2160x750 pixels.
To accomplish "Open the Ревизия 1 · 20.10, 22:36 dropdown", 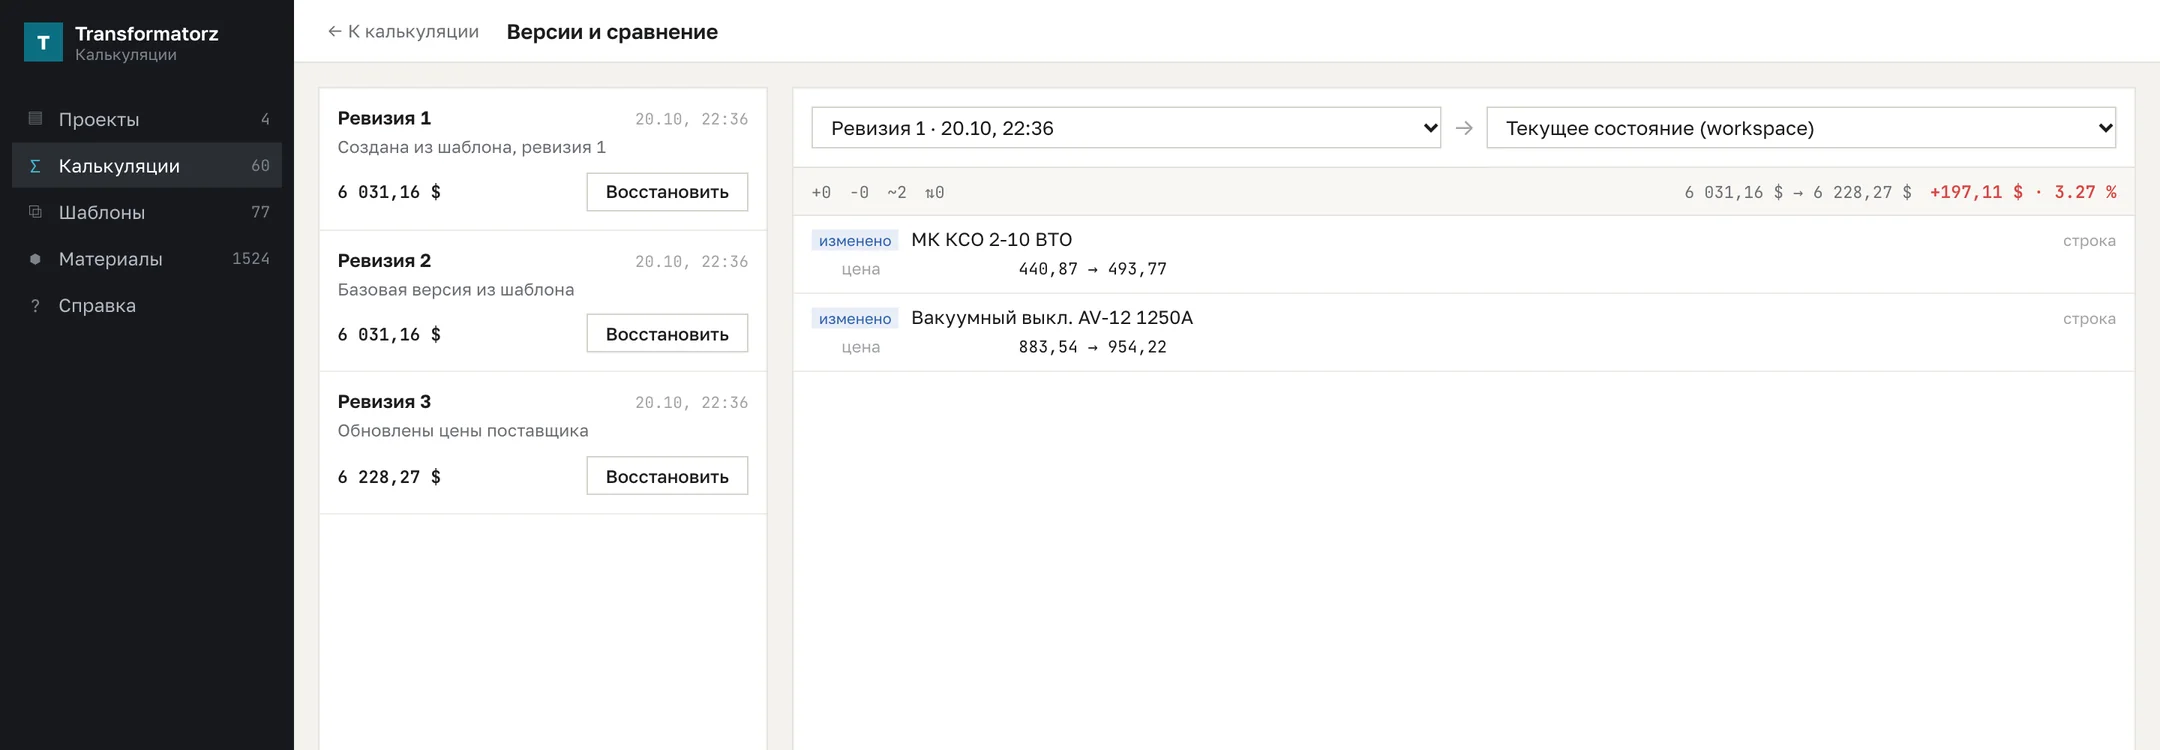I will tap(1126, 128).
